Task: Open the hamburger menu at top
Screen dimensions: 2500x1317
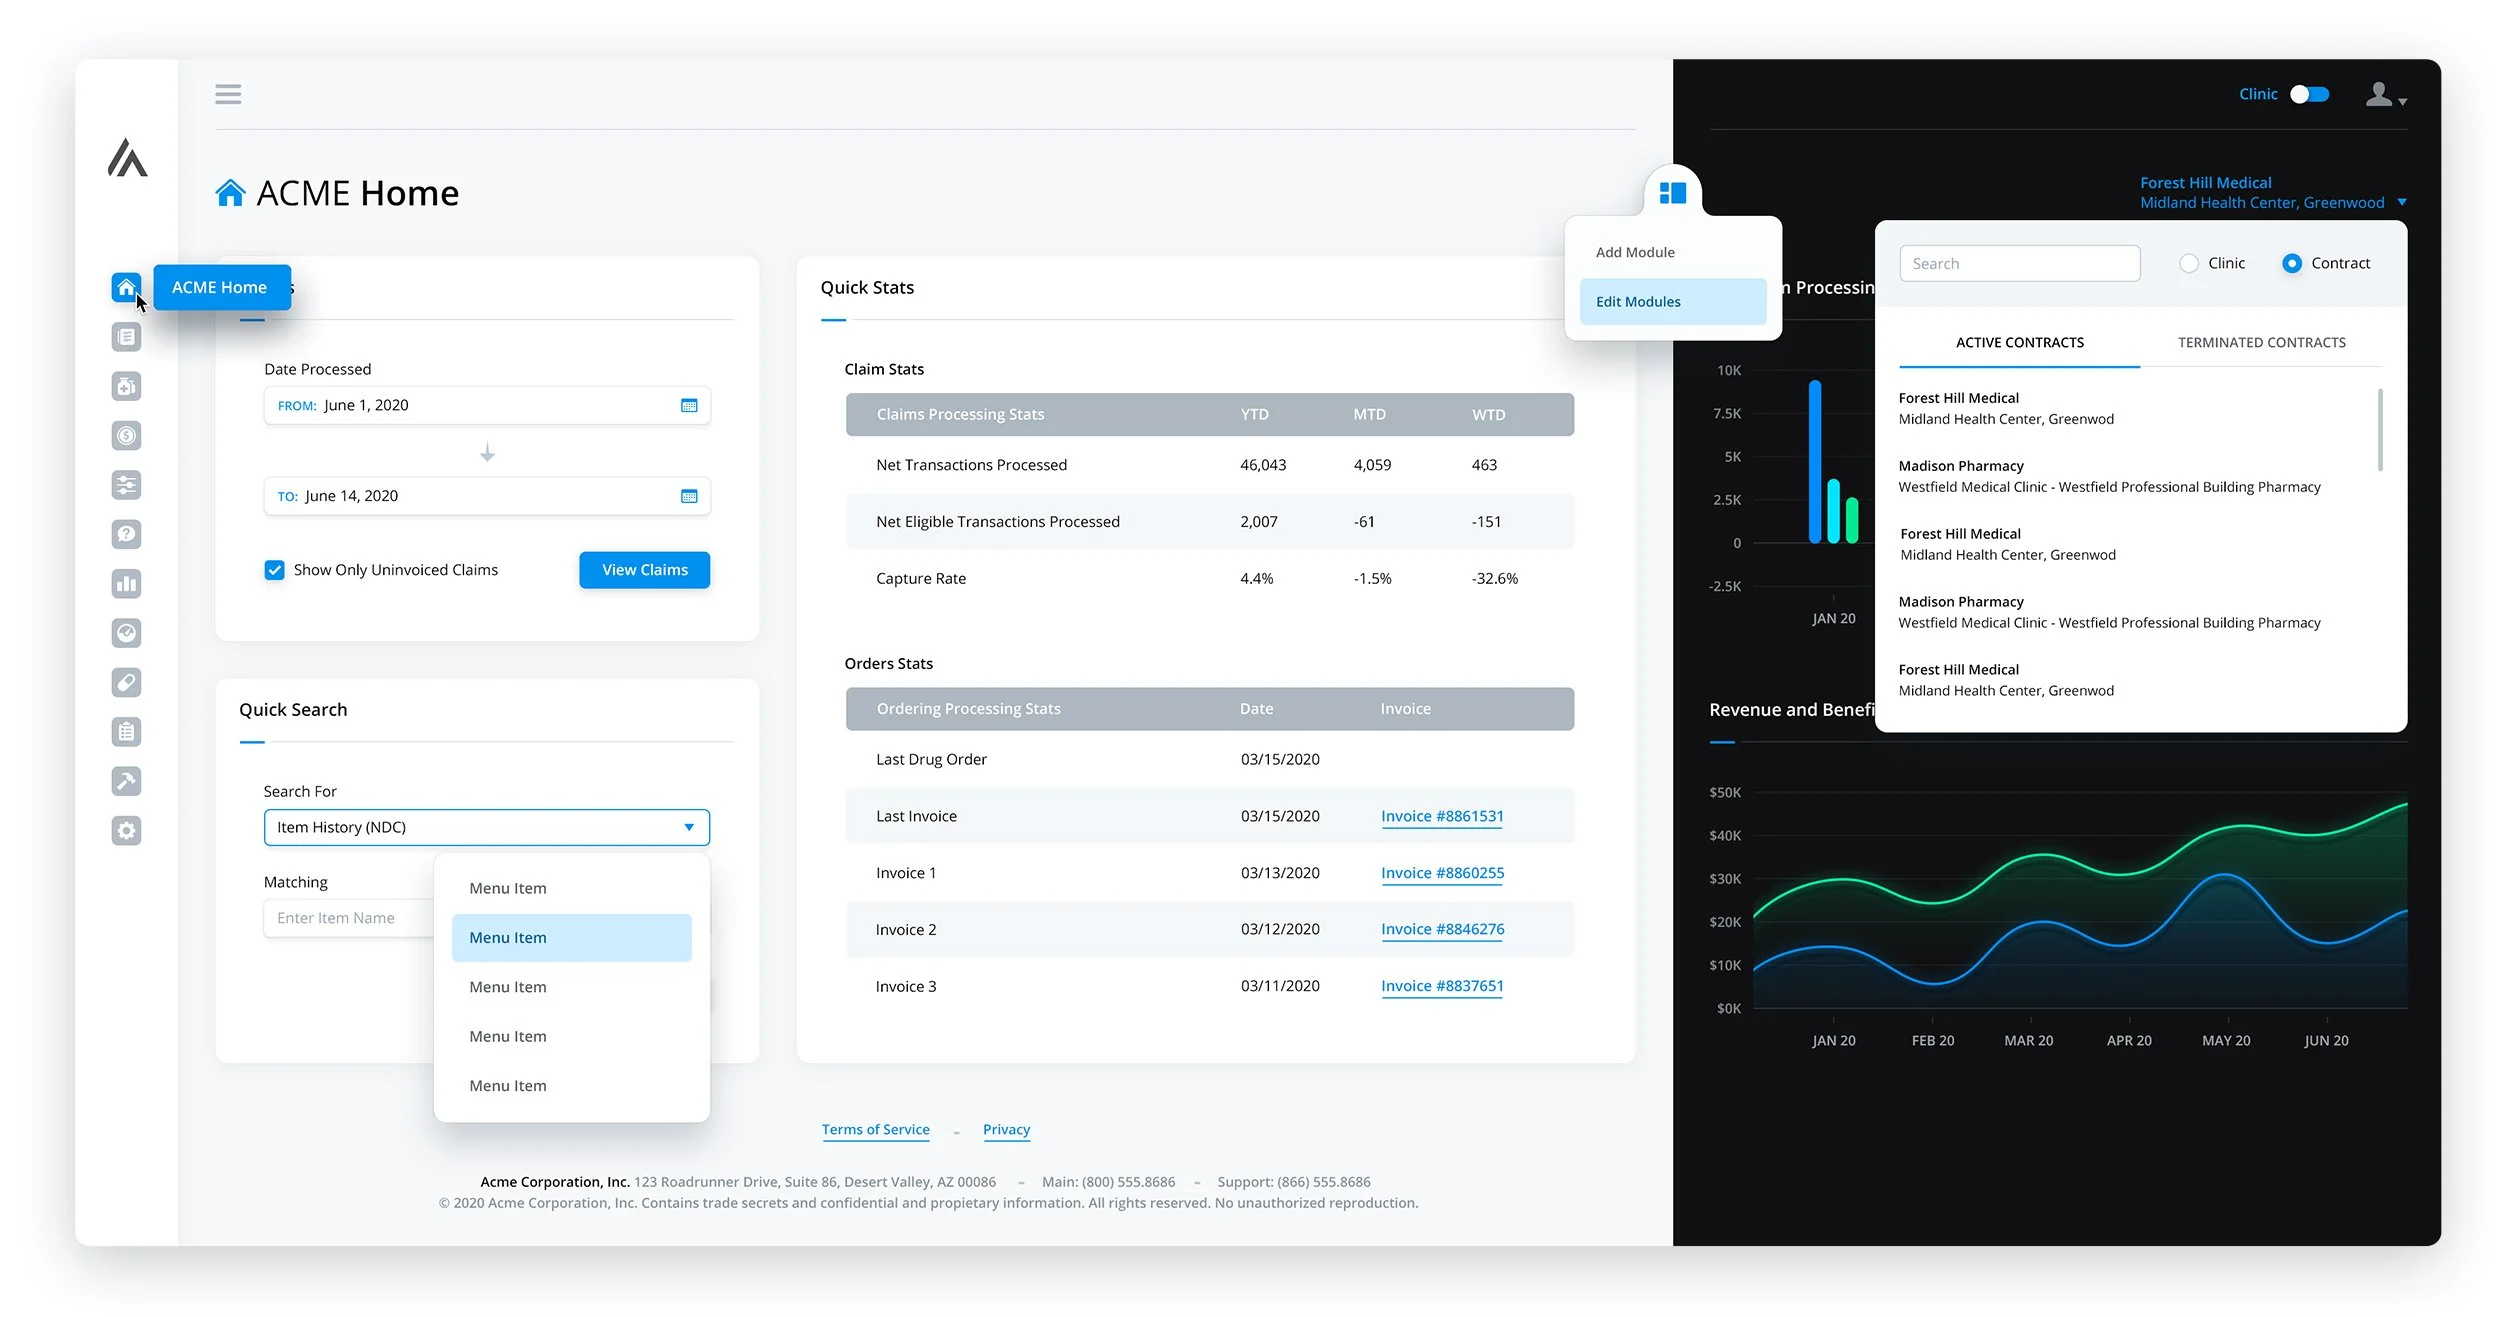Action: click(x=228, y=94)
